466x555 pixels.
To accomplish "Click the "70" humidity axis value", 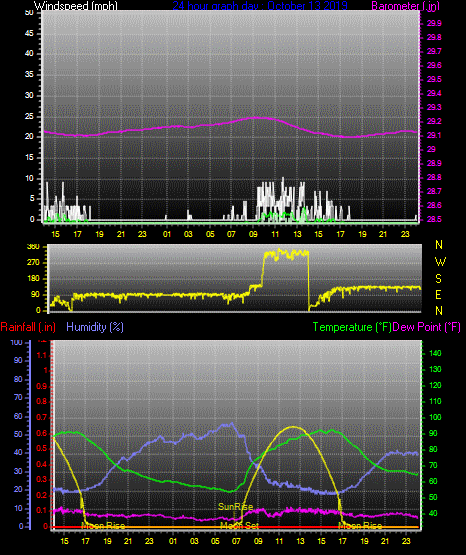I will click(x=18, y=397).
